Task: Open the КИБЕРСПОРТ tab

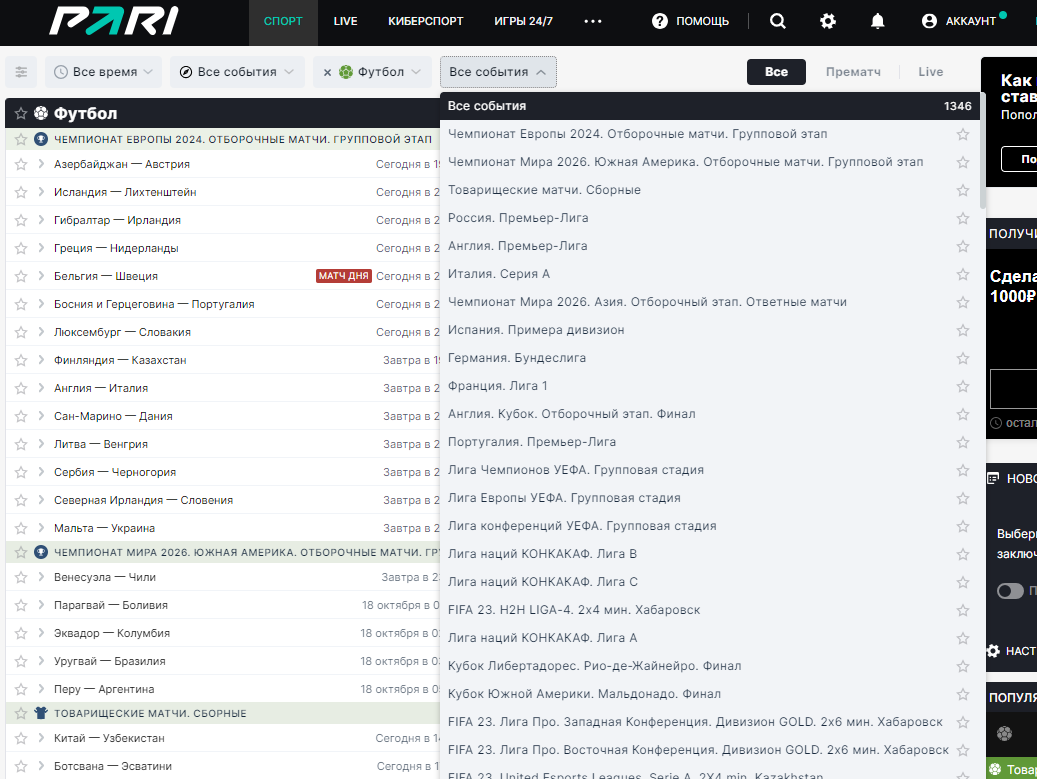Action: coord(425,21)
